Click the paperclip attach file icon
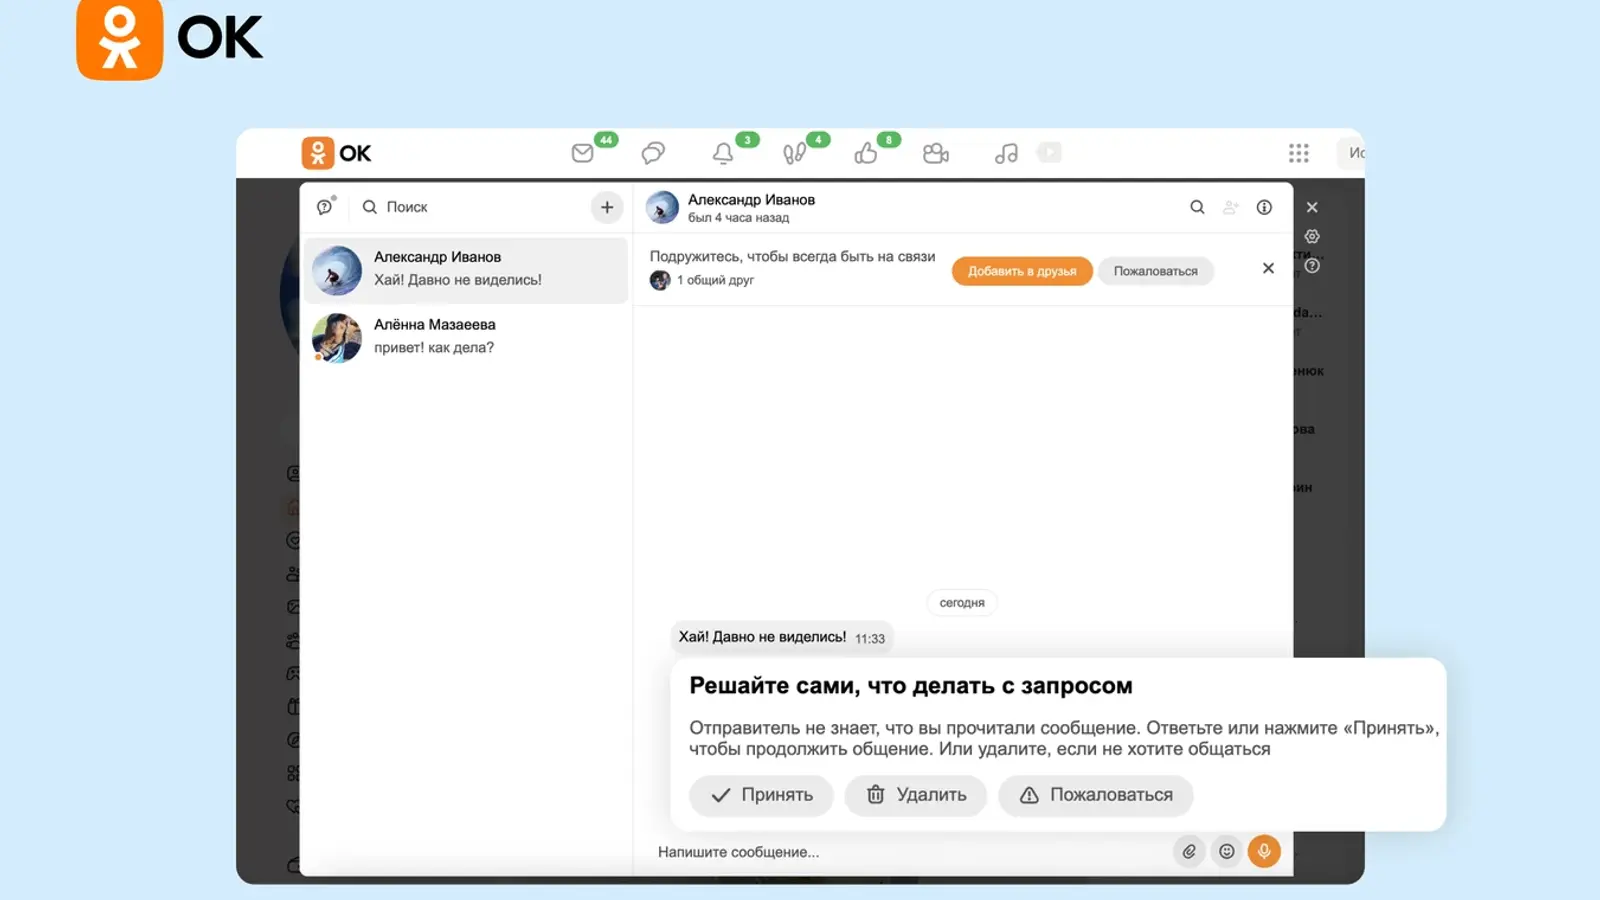This screenshot has height=900, width=1600. pos(1189,852)
